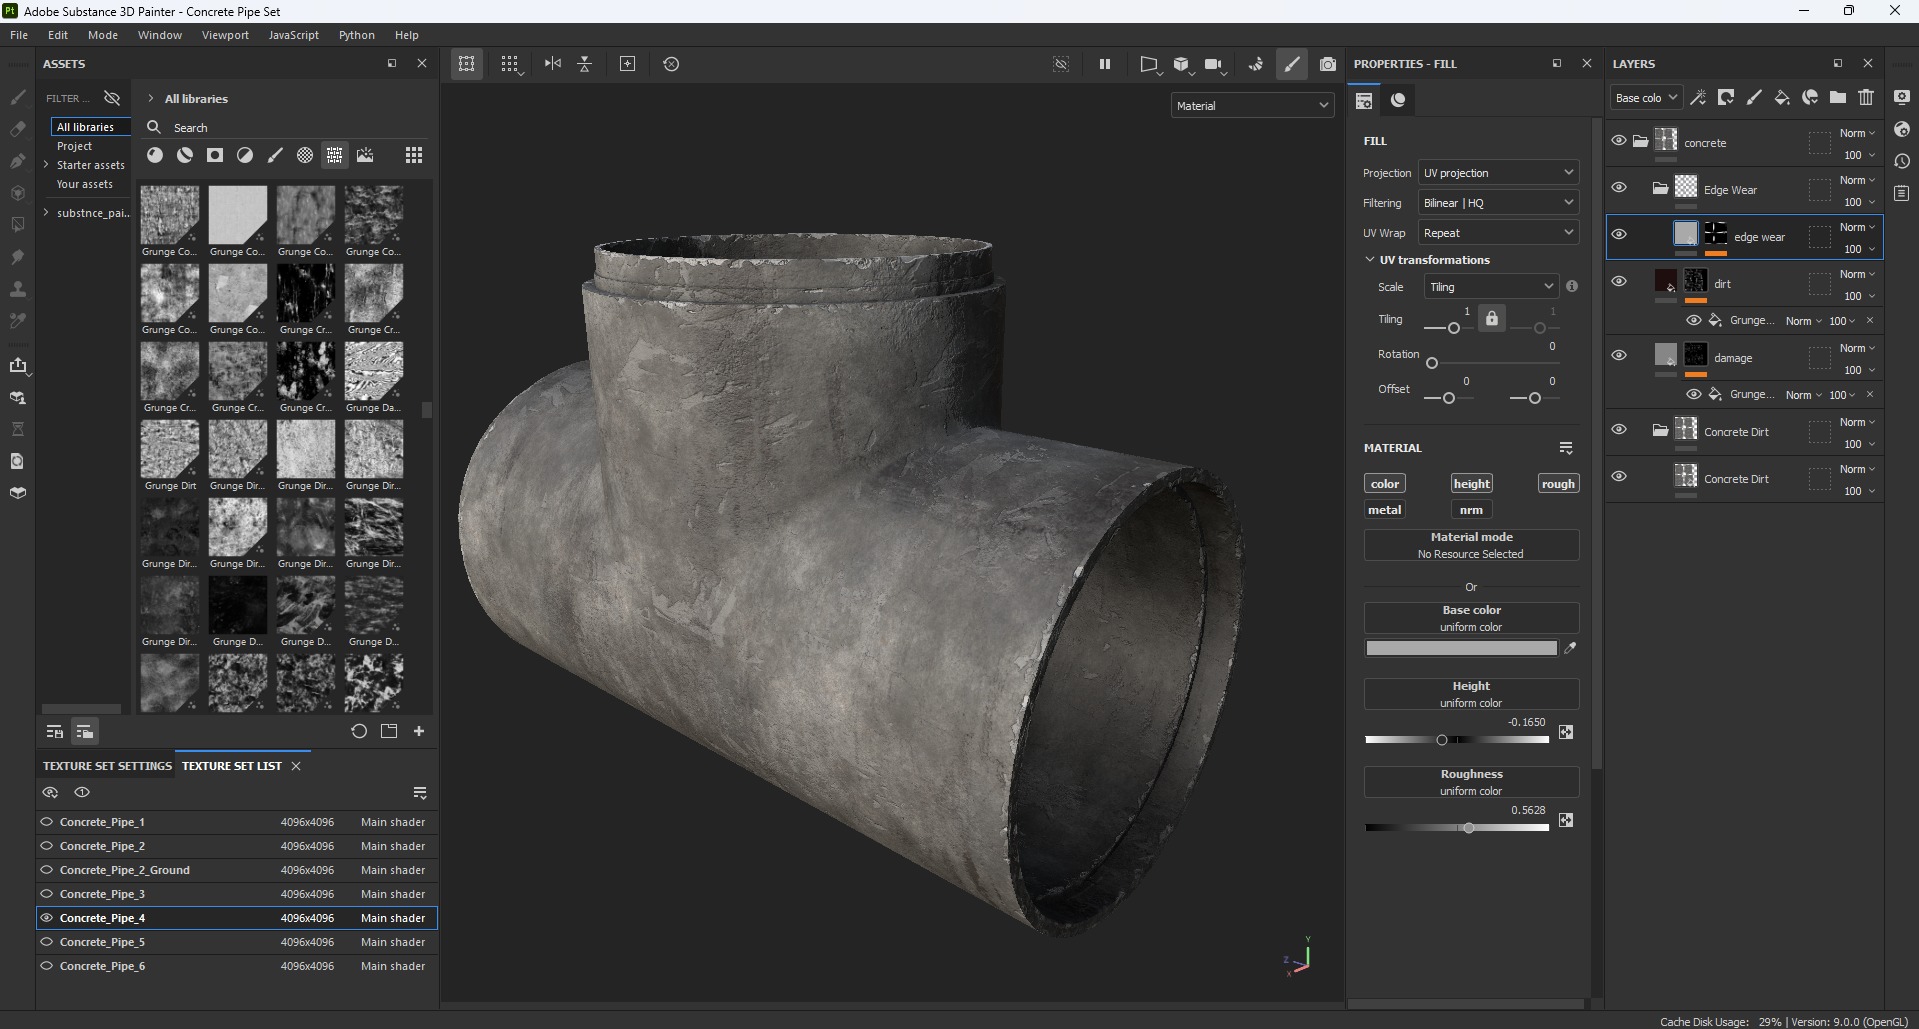Toggle the tiling lock button
This screenshot has height=1029, width=1919.
coord(1492,319)
